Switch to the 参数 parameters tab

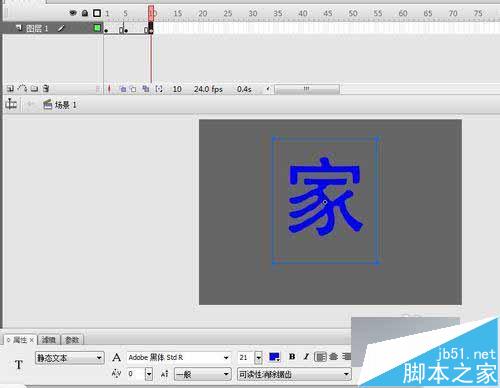(72, 340)
